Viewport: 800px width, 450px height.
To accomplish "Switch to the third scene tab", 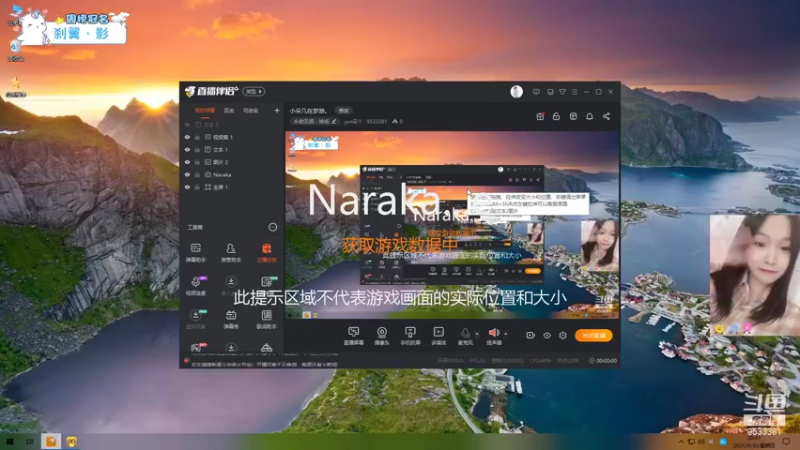I will click(251, 110).
